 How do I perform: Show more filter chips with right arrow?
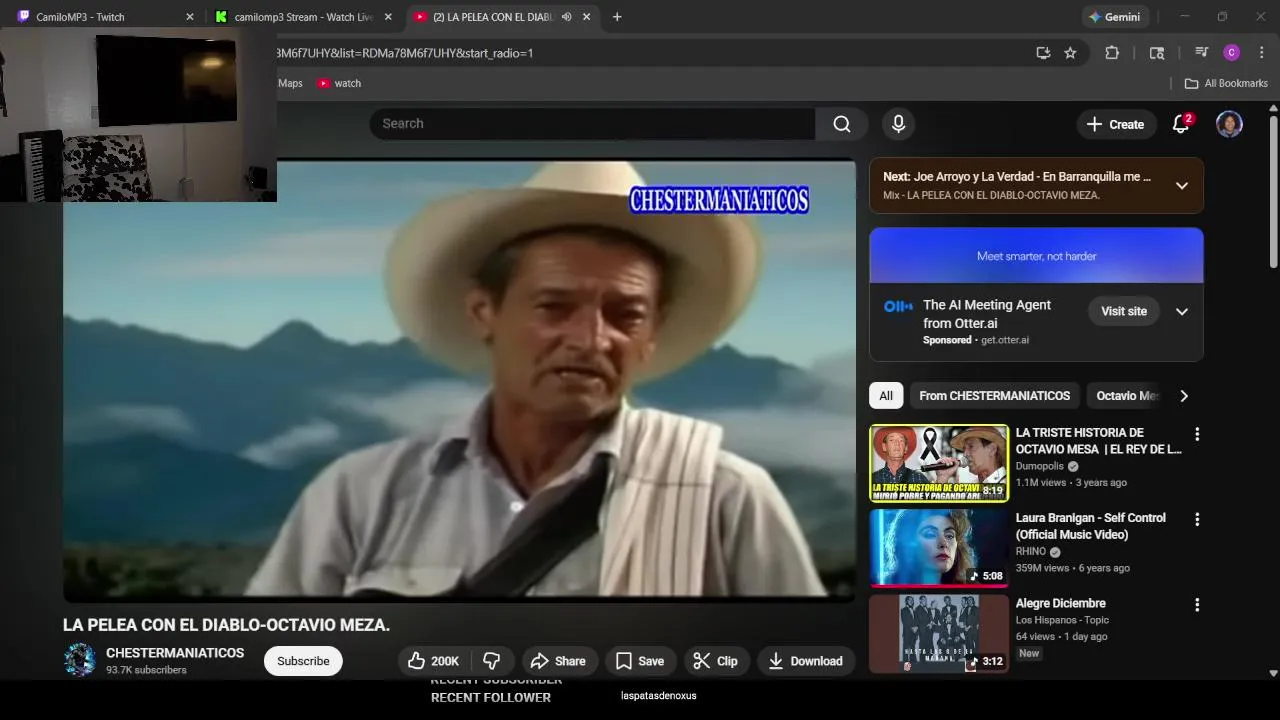point(1184,396)
